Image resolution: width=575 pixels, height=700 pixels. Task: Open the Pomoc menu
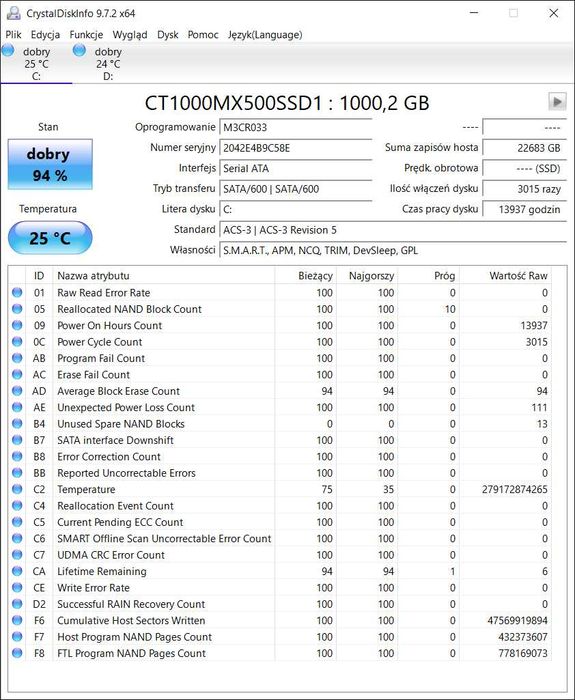pyautogui.click(x=203, y=35)
